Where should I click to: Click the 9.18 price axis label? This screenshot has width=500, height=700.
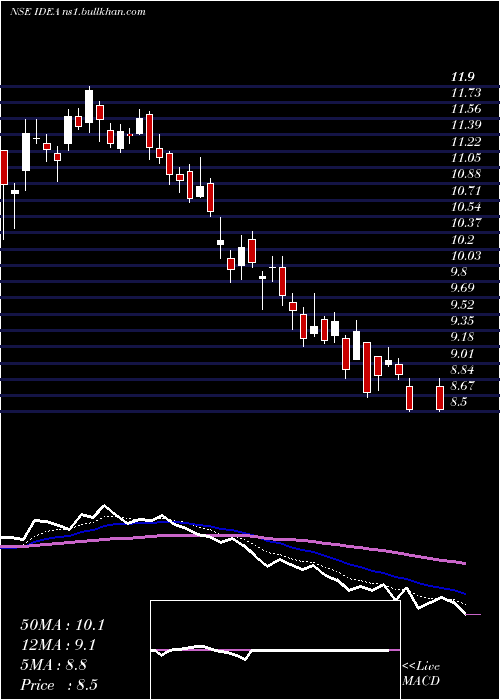[x=463, y=337]
